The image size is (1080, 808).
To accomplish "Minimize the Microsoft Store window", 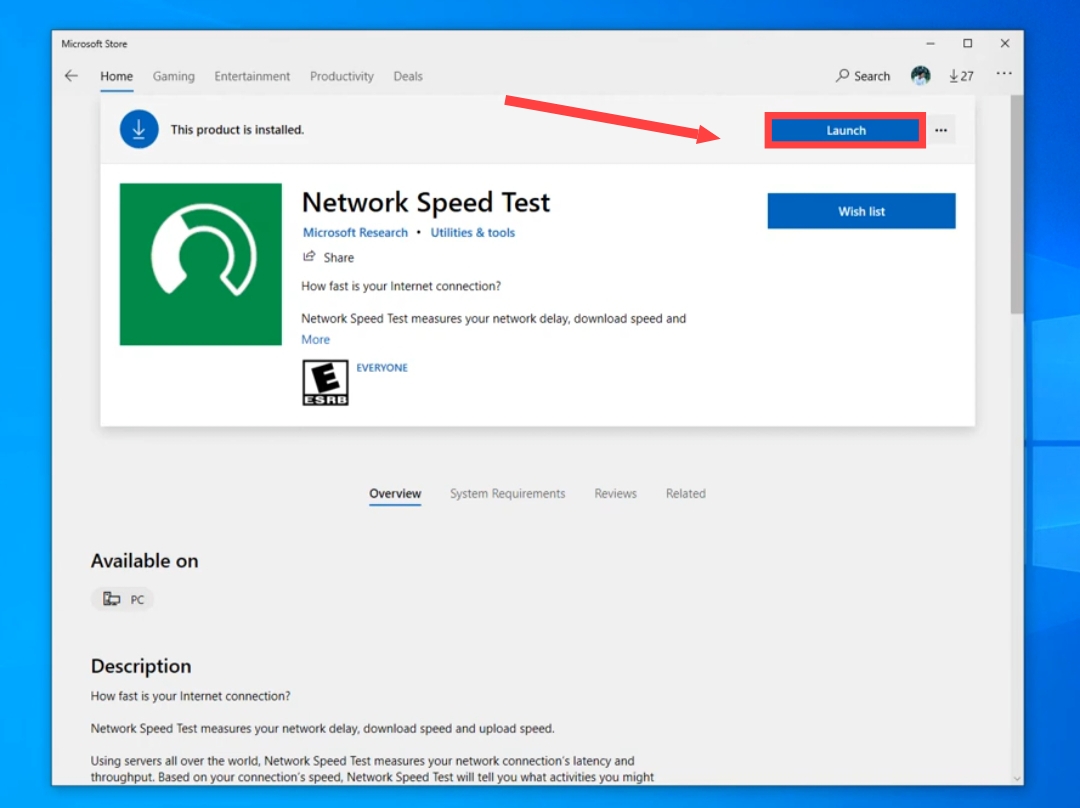I will (x=931, y=43).
